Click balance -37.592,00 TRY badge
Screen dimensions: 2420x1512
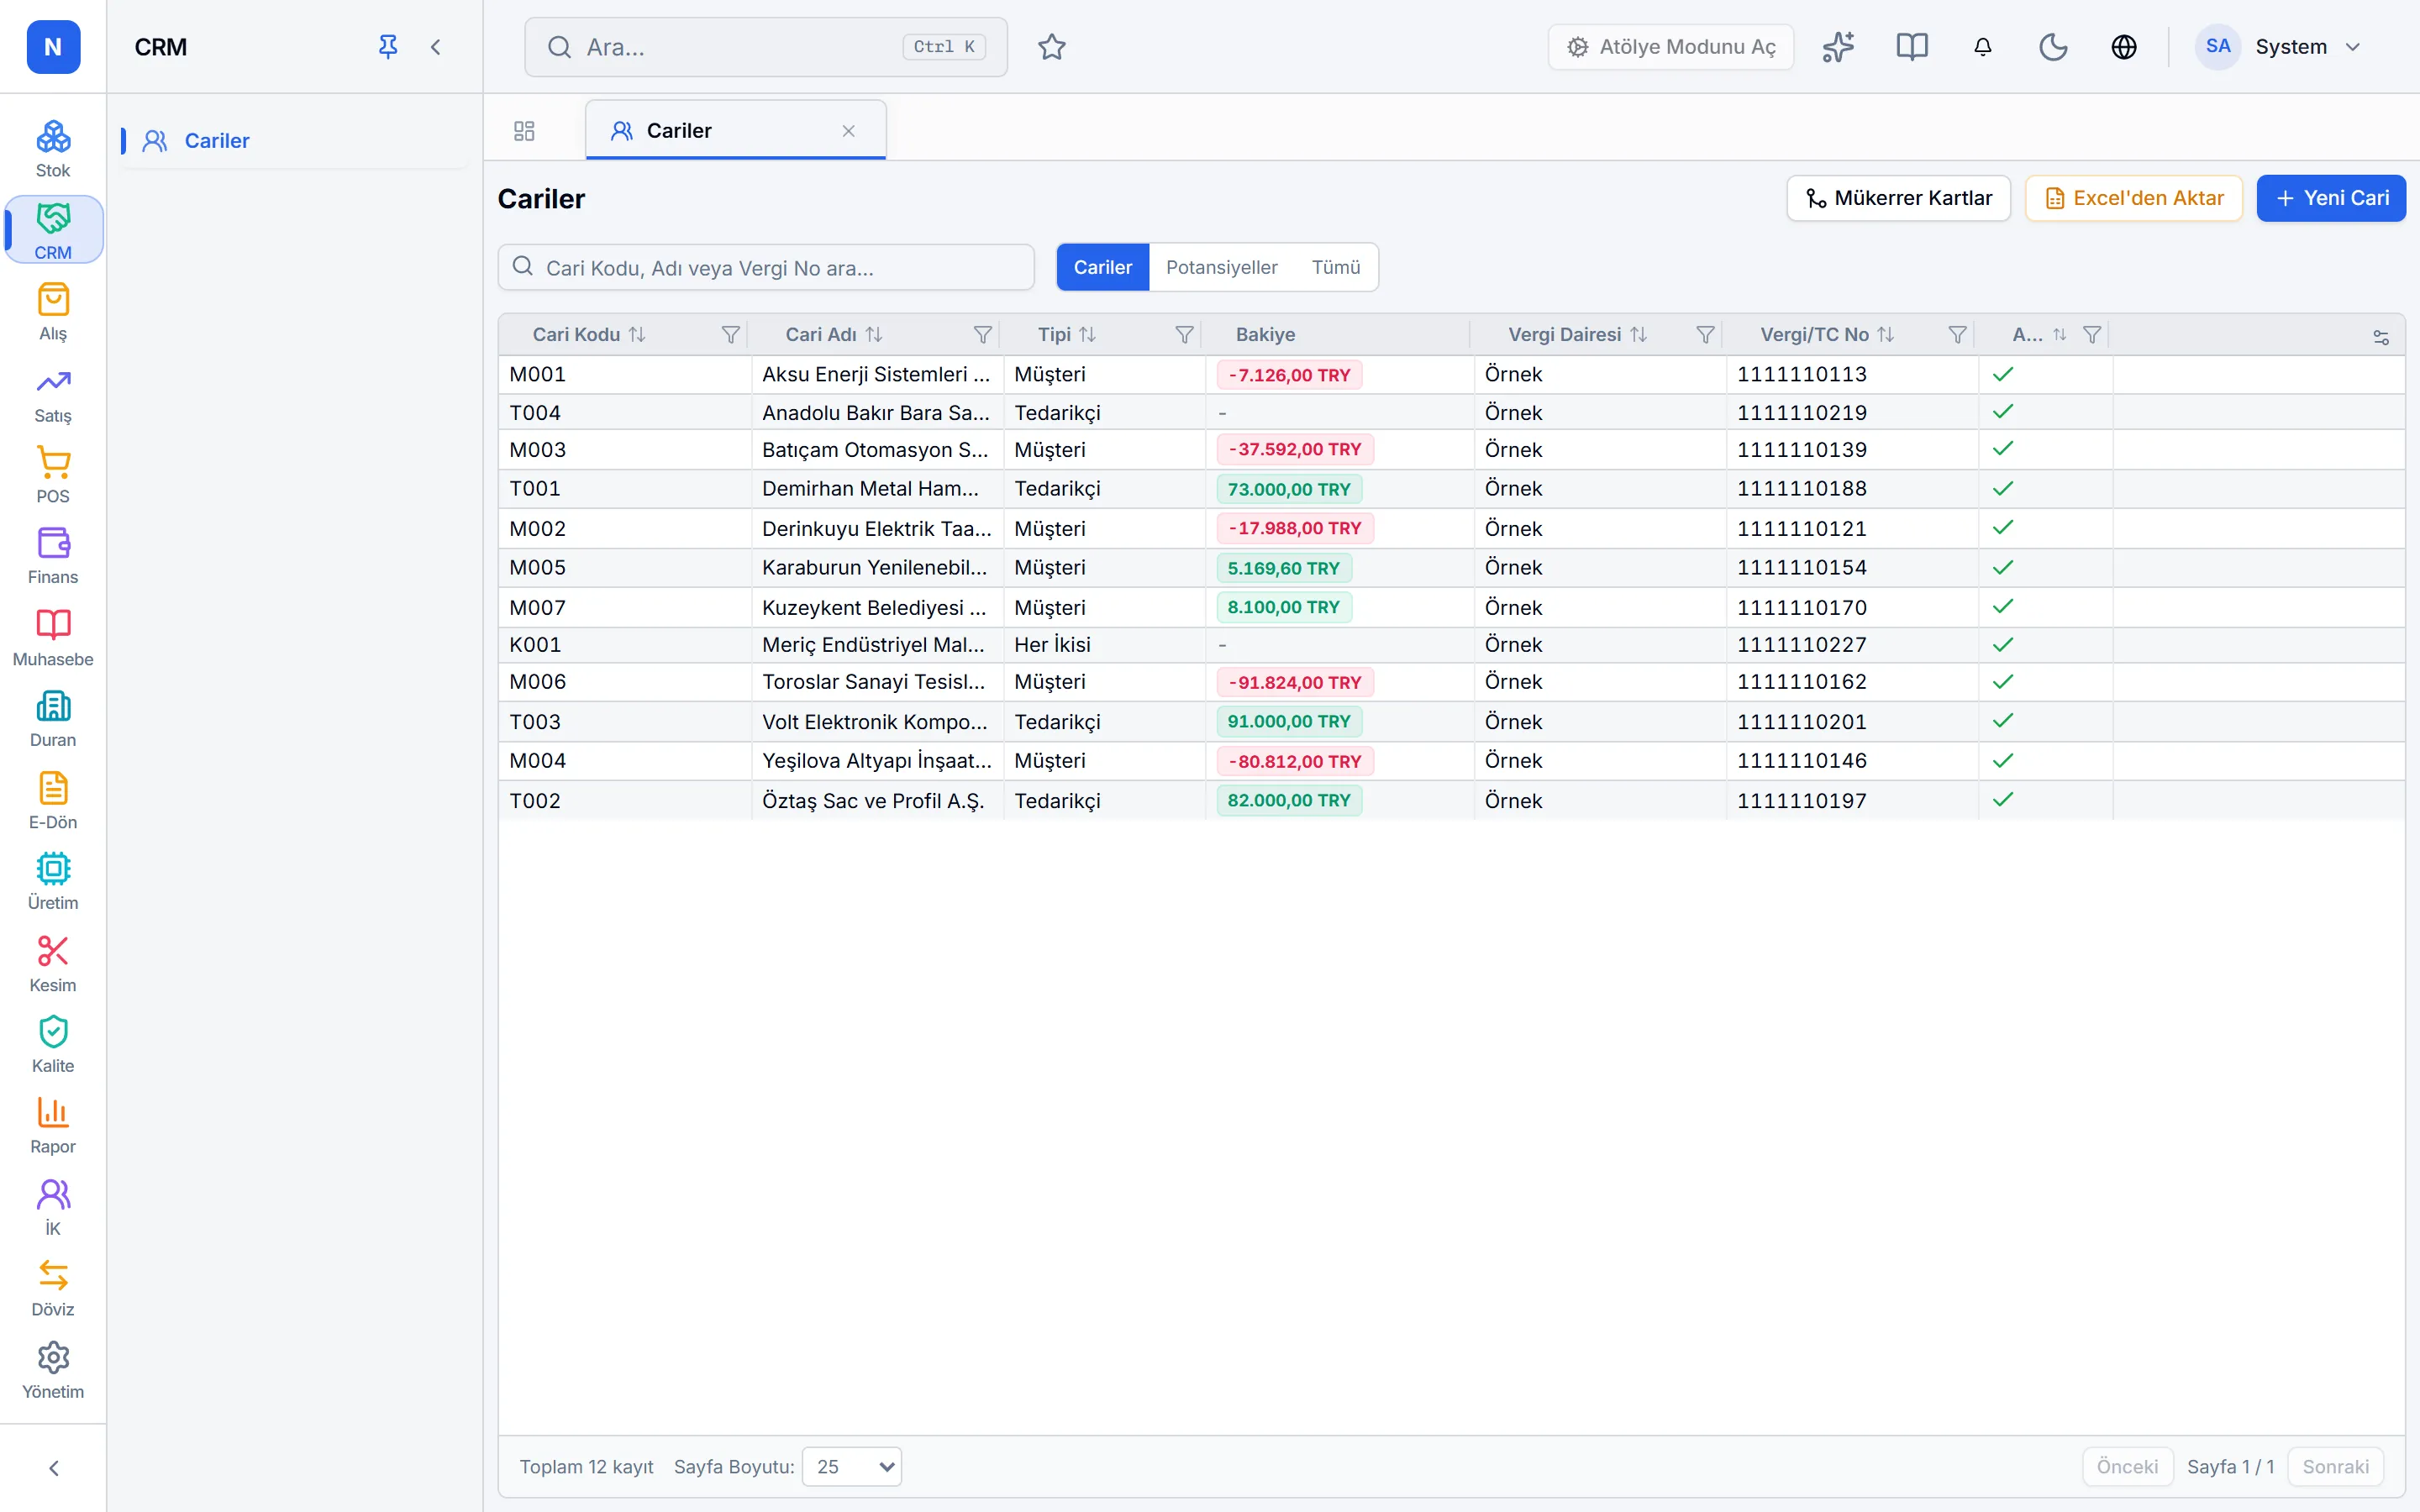tap(1295, 450)
